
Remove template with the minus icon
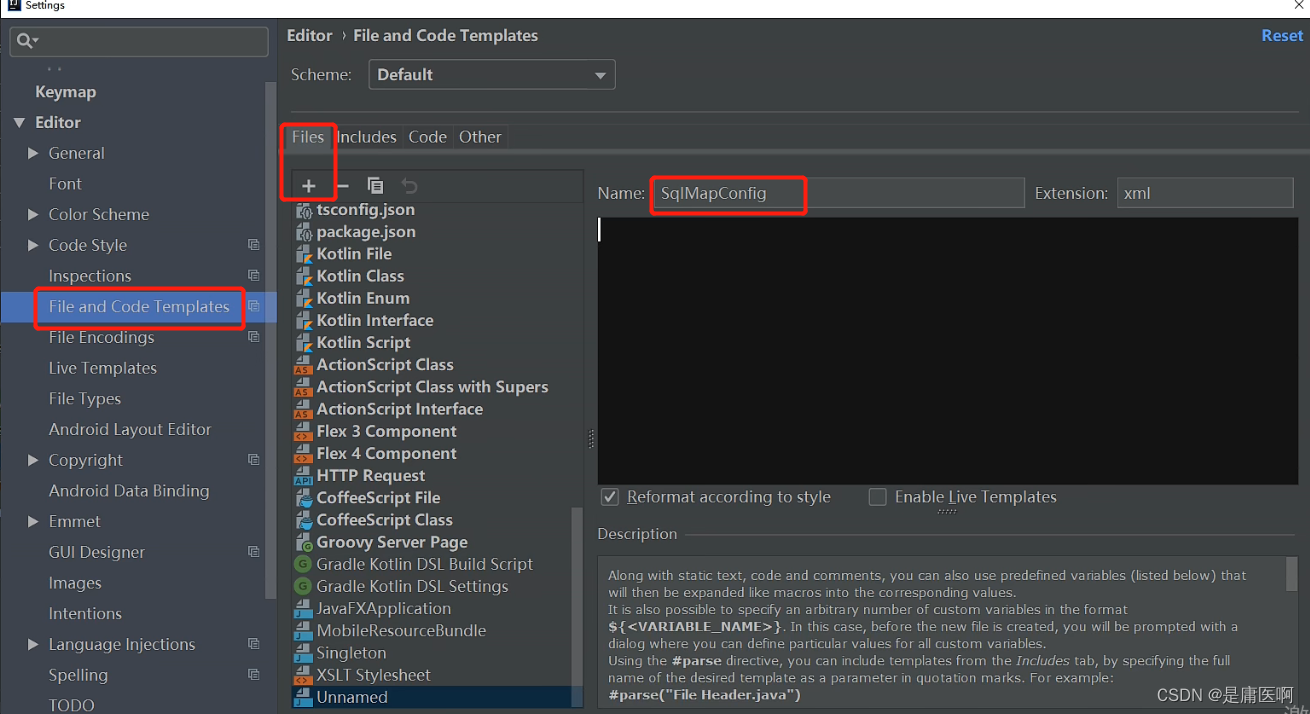click(x=342, y=186)
